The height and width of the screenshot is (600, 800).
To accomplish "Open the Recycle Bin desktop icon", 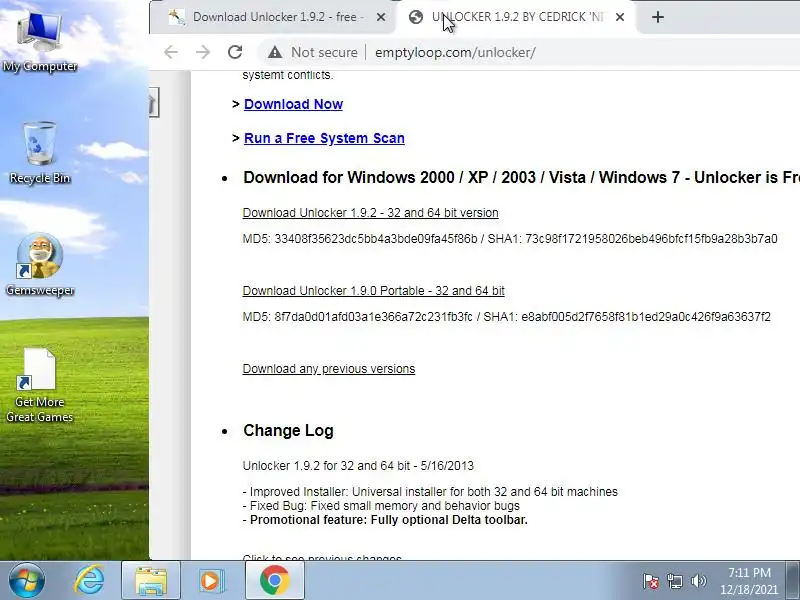I will coord(40,152).
